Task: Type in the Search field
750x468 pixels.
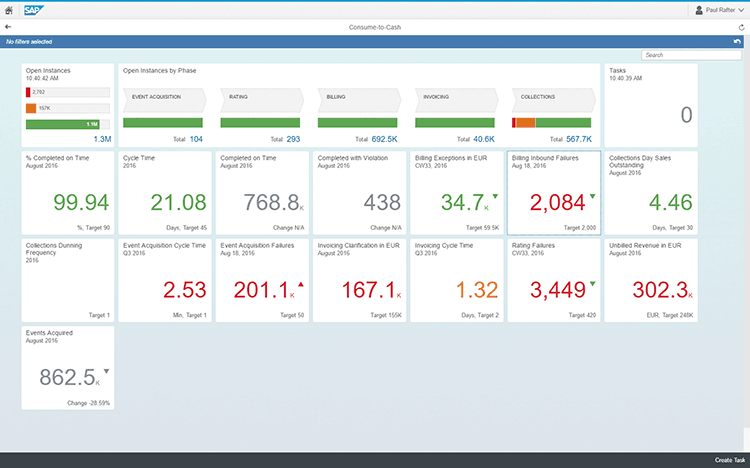Action: pos(686,55)
